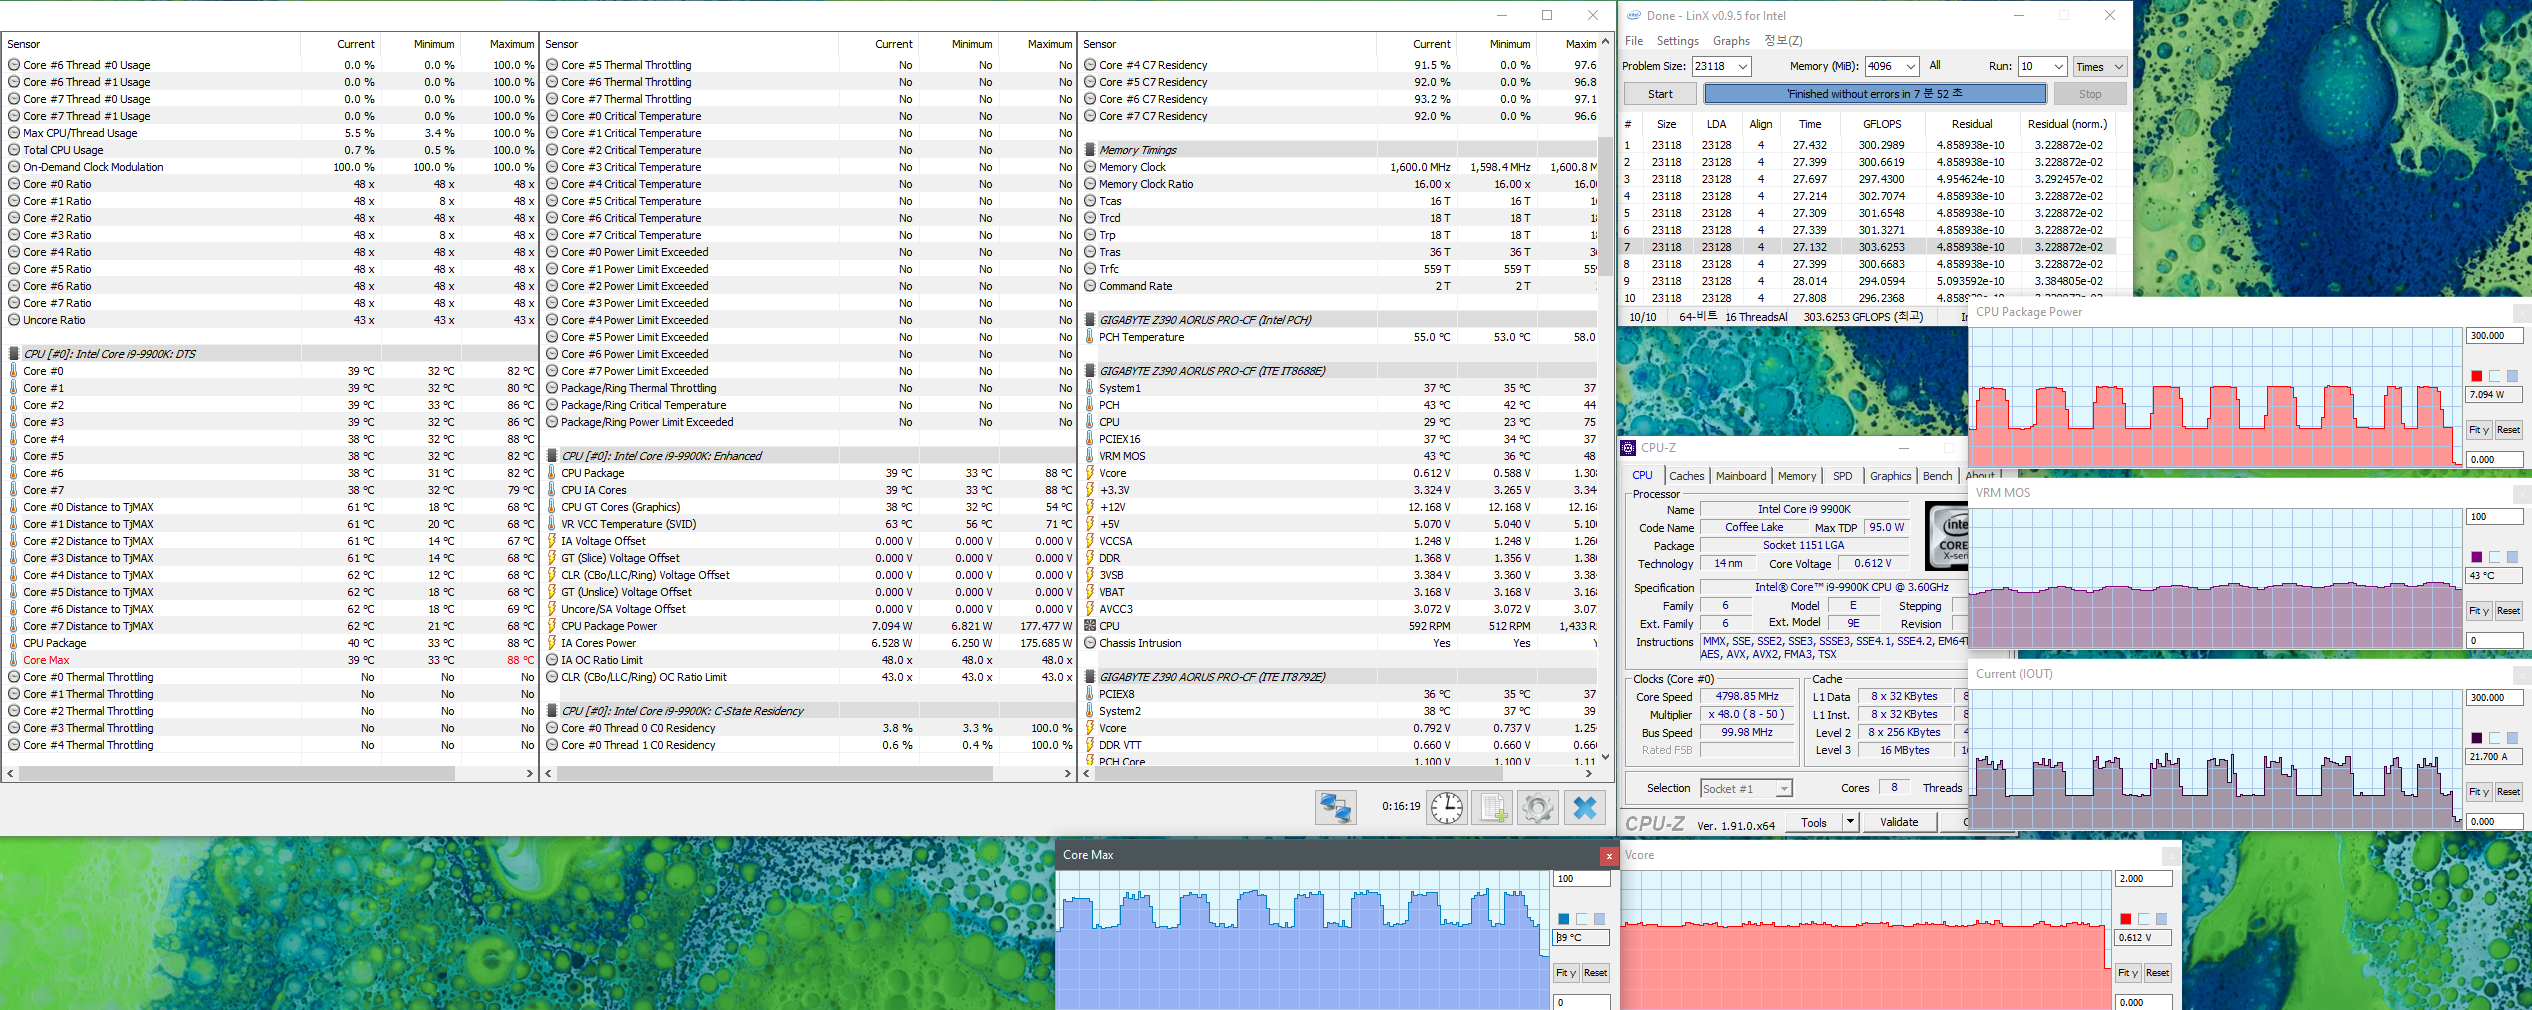Expand the Problem Size dropdown

(1743, 67)
